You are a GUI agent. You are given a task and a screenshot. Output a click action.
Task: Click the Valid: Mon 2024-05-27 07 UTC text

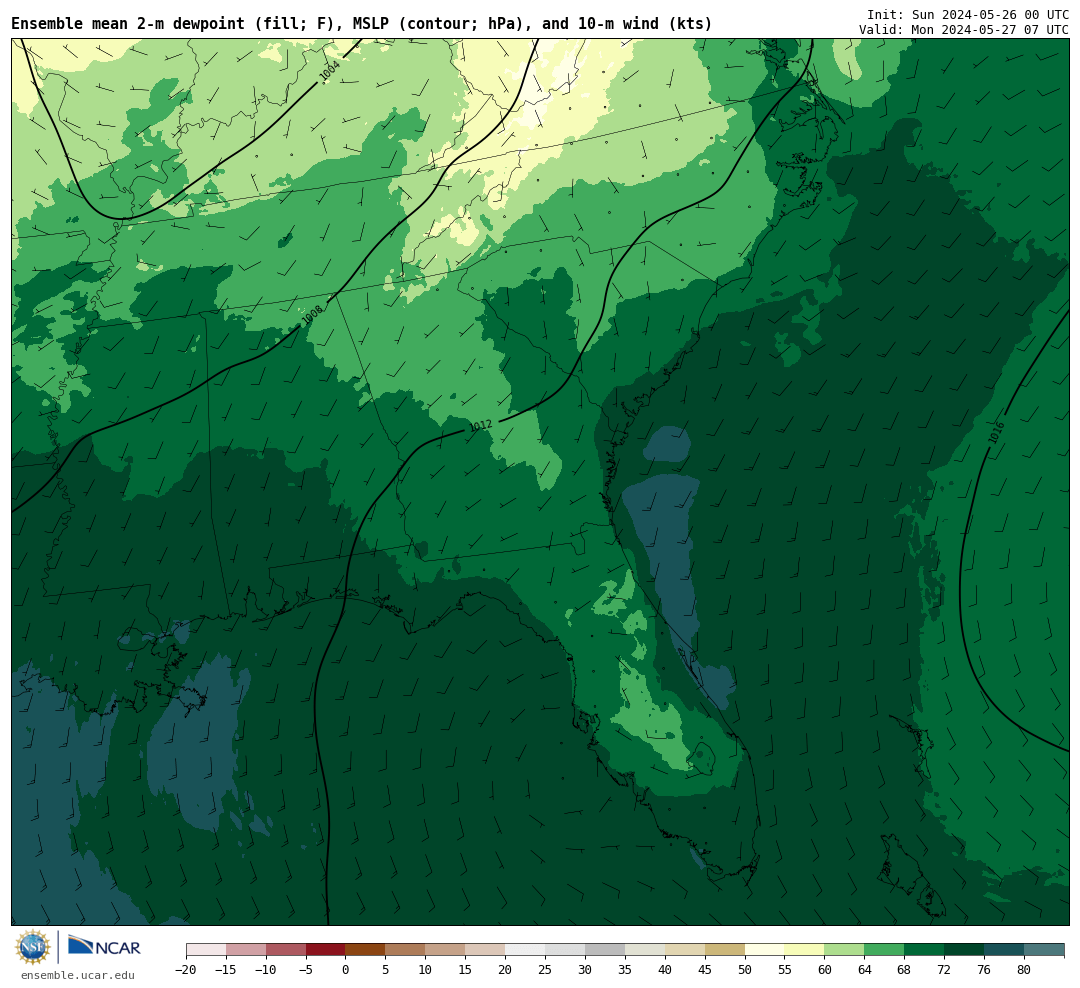tap(964, 30)
